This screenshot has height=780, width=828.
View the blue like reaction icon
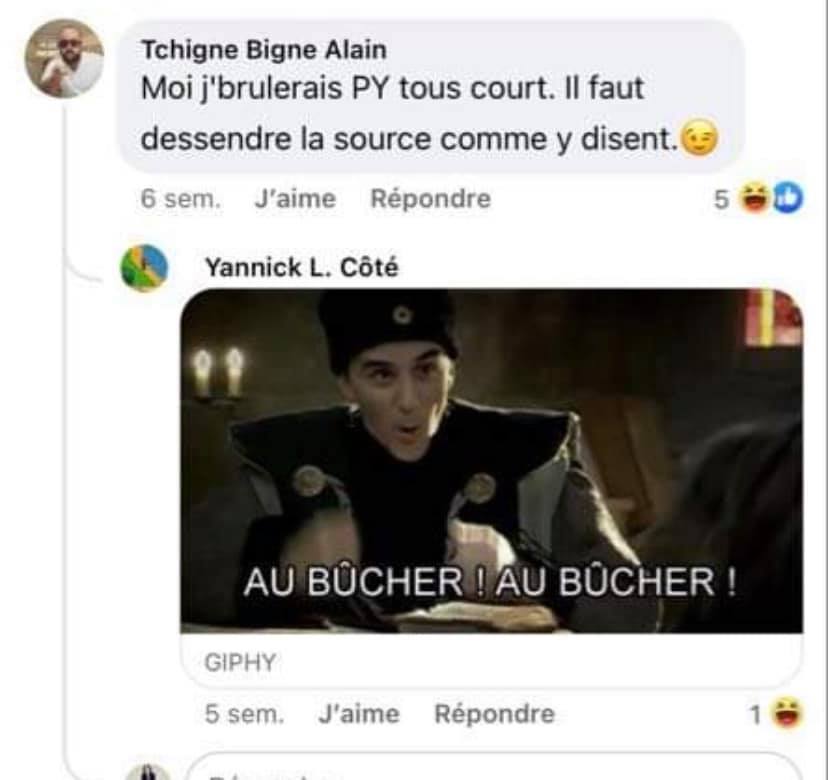point(787,198)
